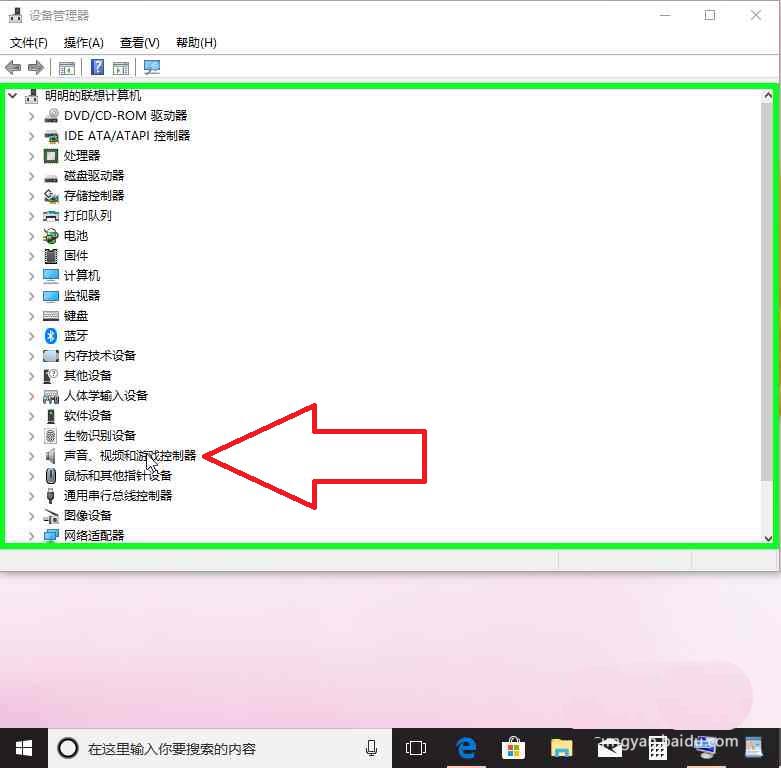Select the 打印队列 label
781x768 pixels.
click(88, 216)
